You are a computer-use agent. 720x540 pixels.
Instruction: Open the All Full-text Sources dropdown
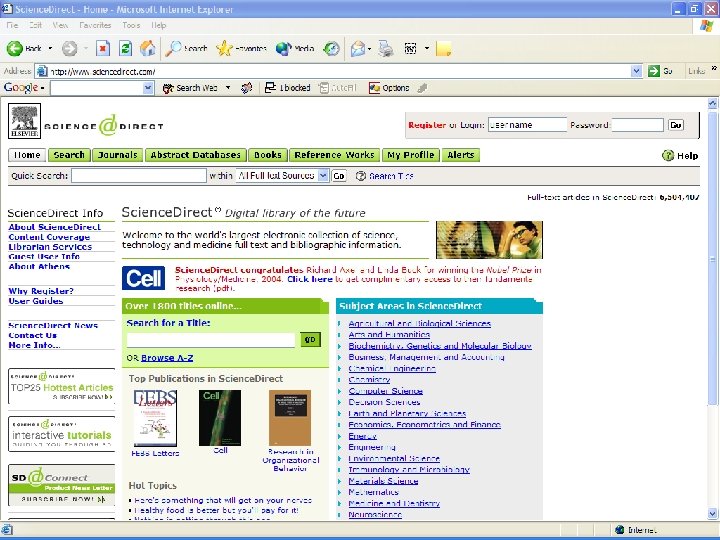[x=323, y=175]
